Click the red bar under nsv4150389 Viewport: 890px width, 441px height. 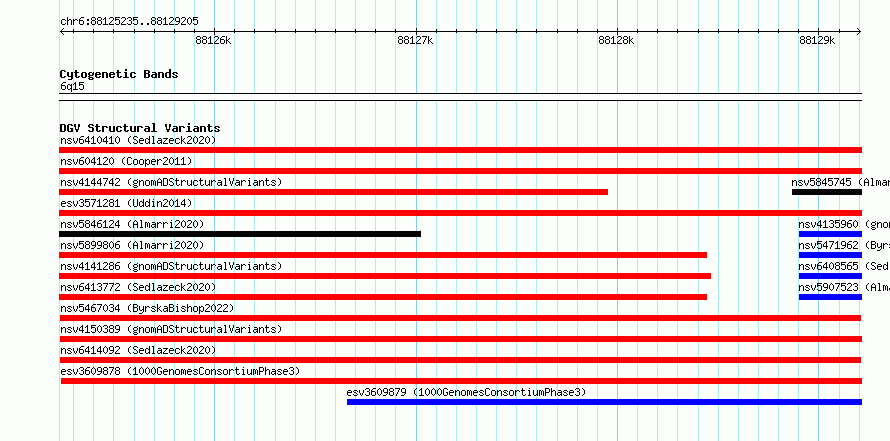click(460, 339)
